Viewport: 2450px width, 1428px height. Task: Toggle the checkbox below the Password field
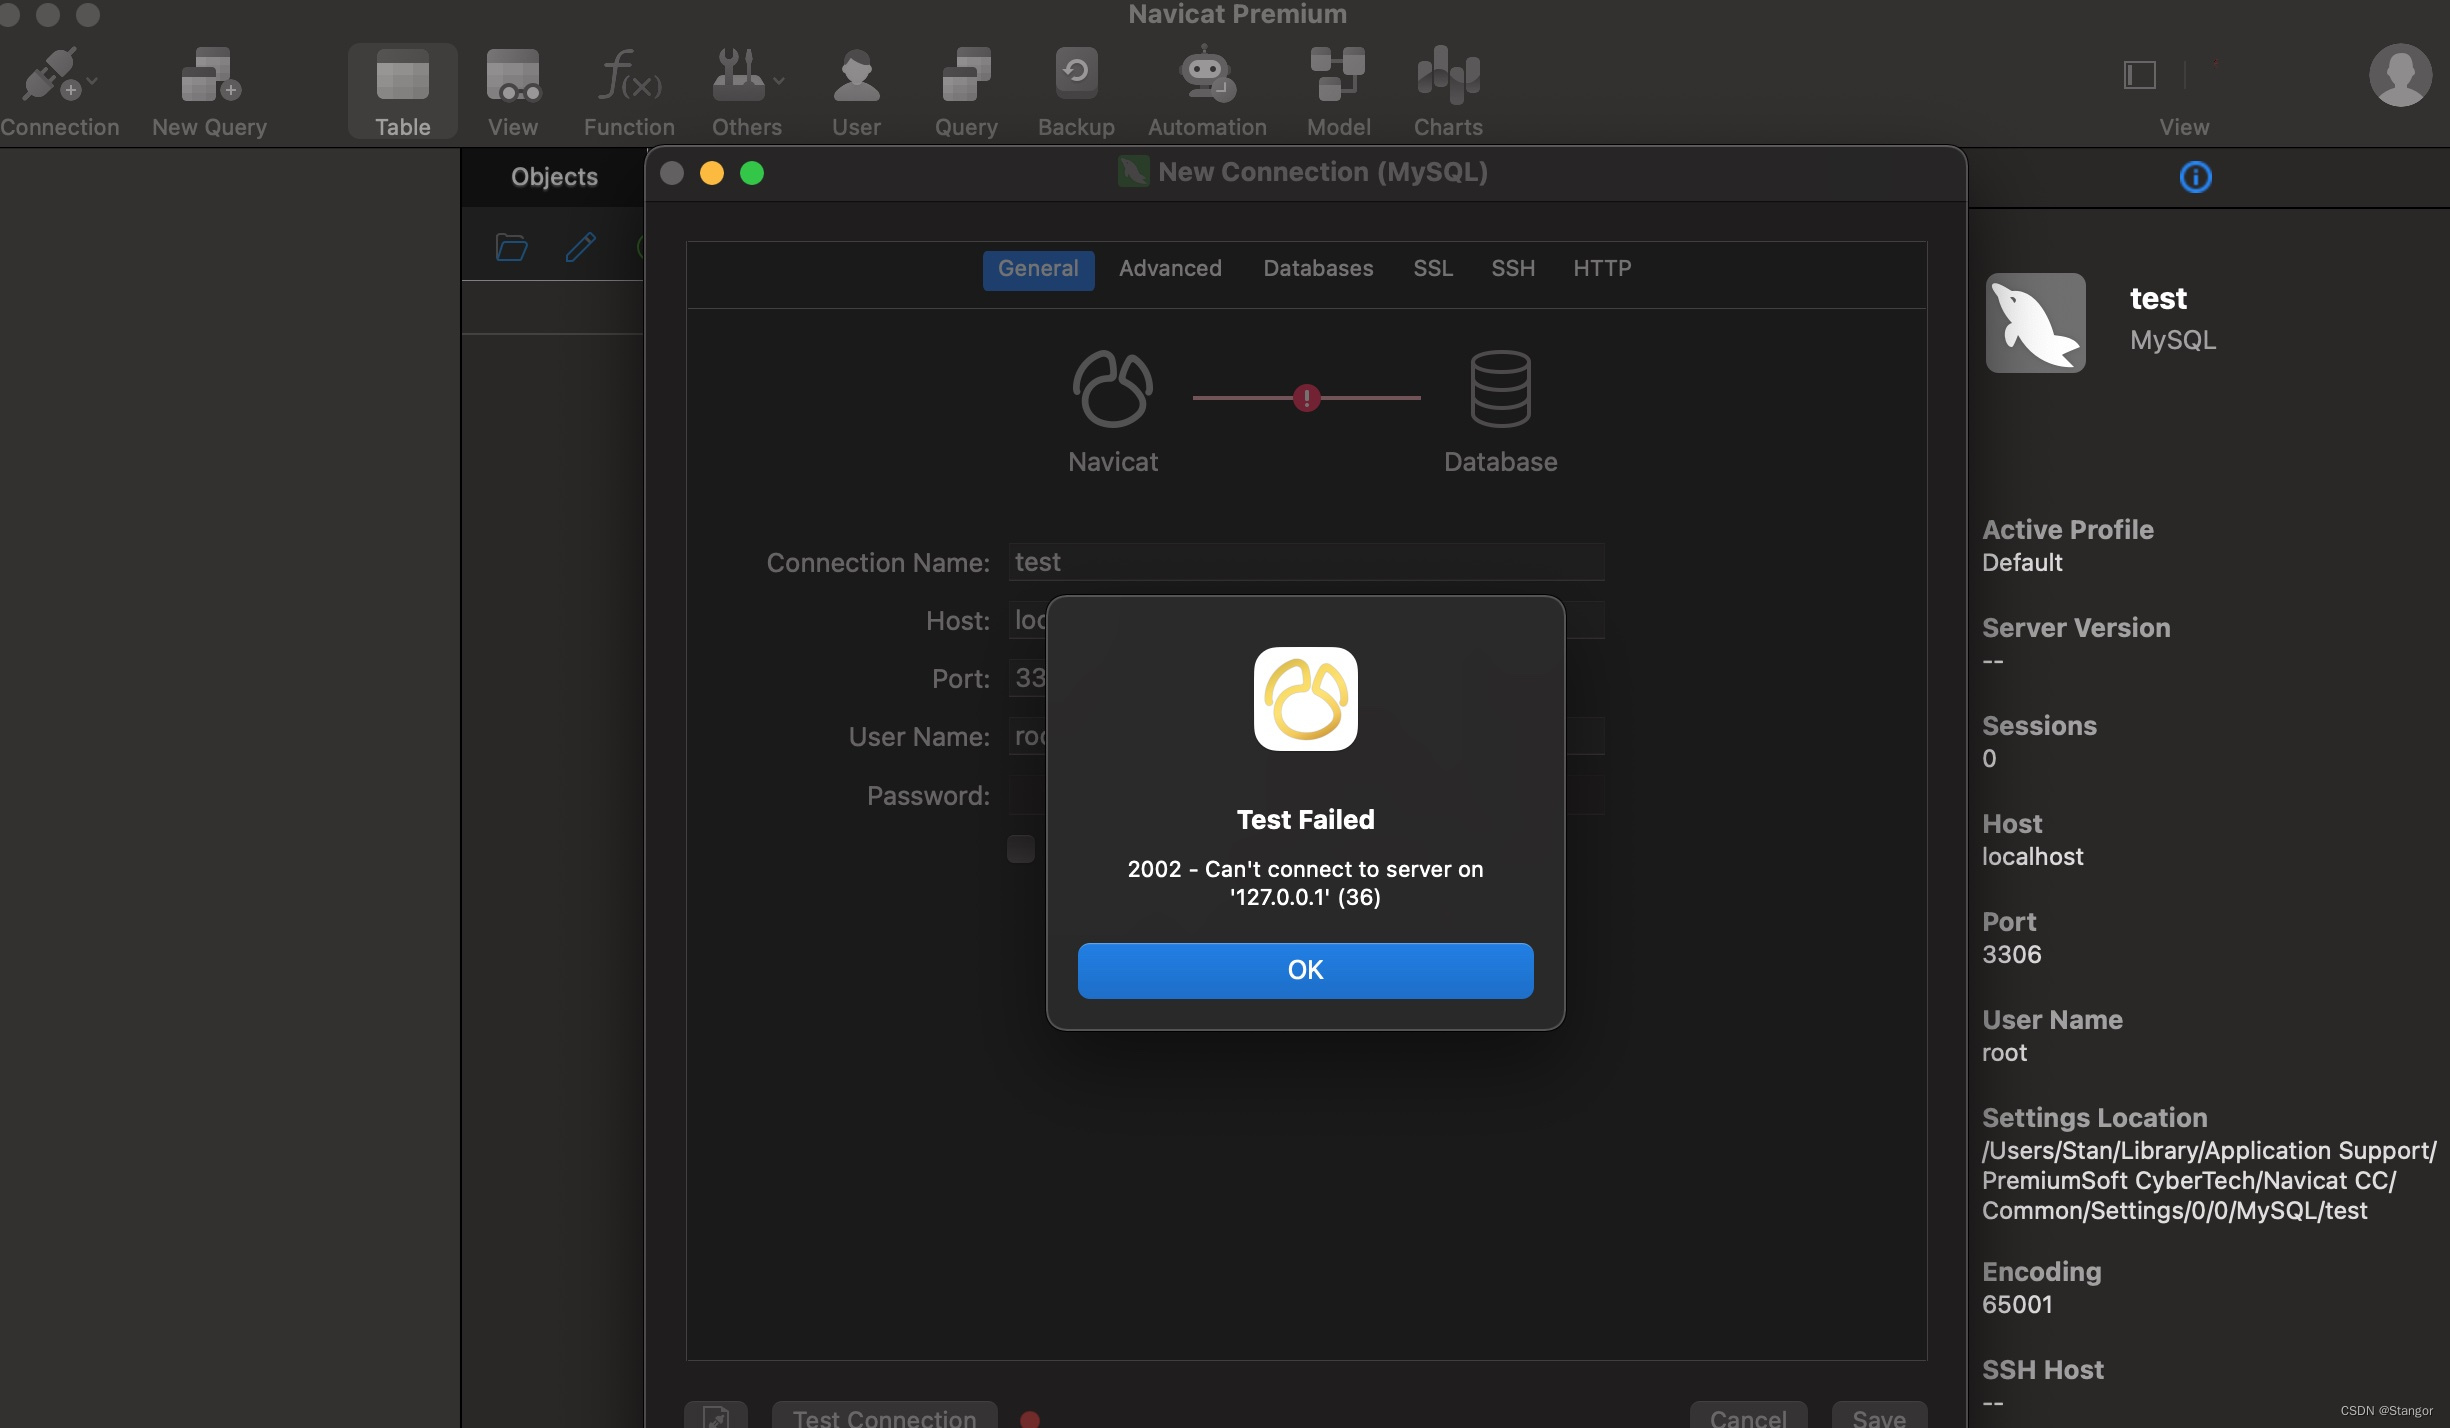1021,849
